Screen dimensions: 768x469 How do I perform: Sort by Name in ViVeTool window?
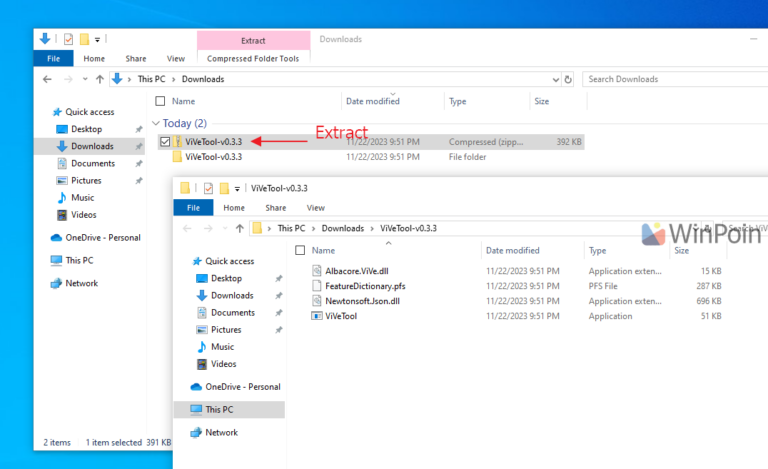pos(323,251)
